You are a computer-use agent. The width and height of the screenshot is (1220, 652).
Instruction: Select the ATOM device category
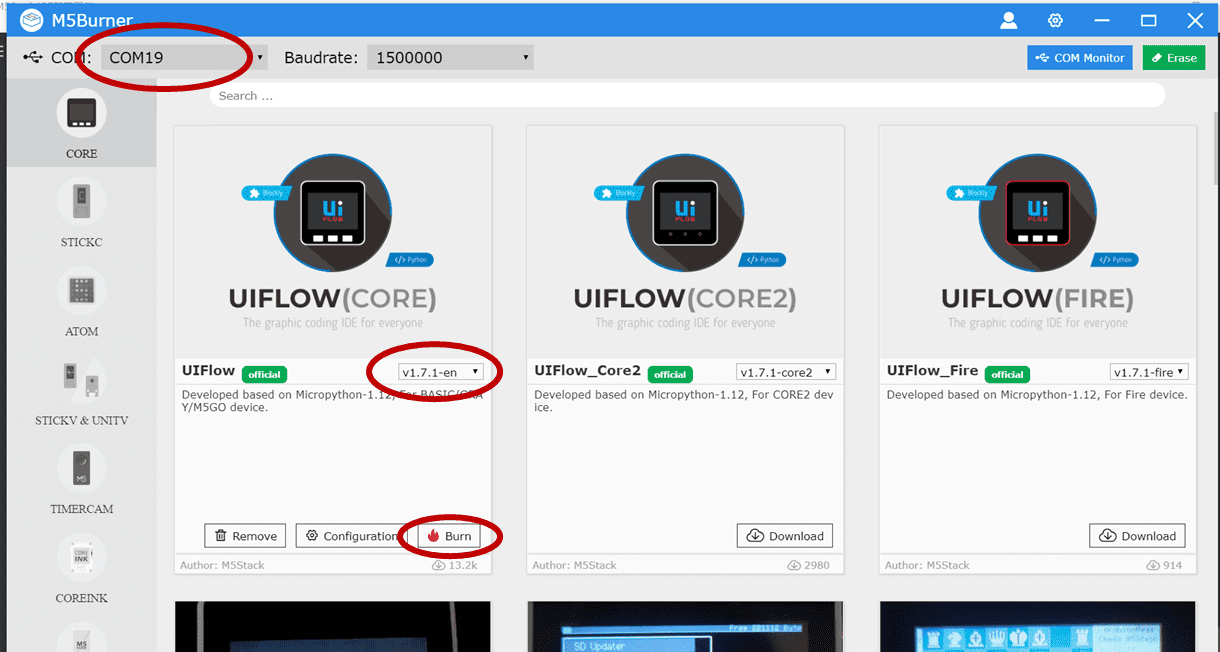pos(82,302)
